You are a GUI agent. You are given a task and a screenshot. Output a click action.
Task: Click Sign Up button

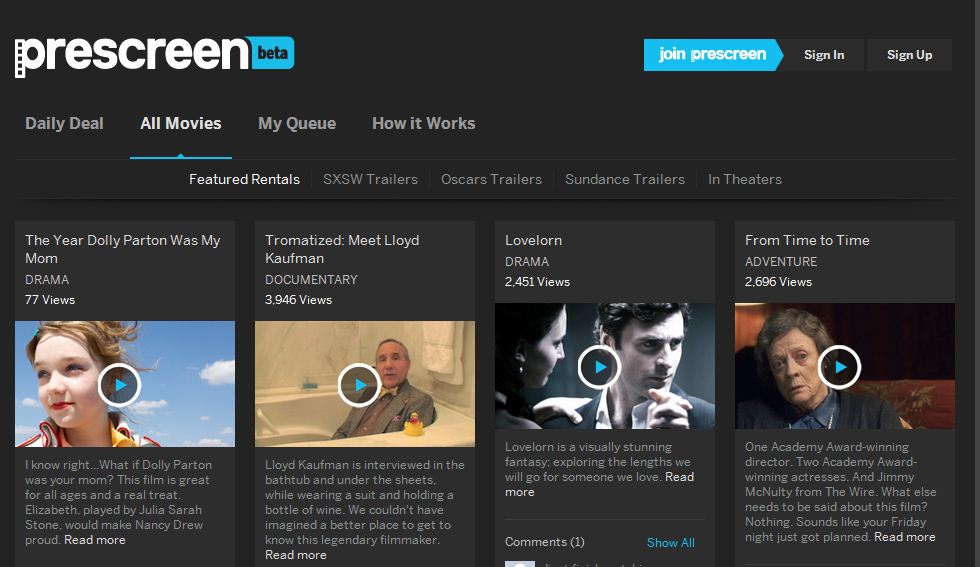click(x=909, y=55)
